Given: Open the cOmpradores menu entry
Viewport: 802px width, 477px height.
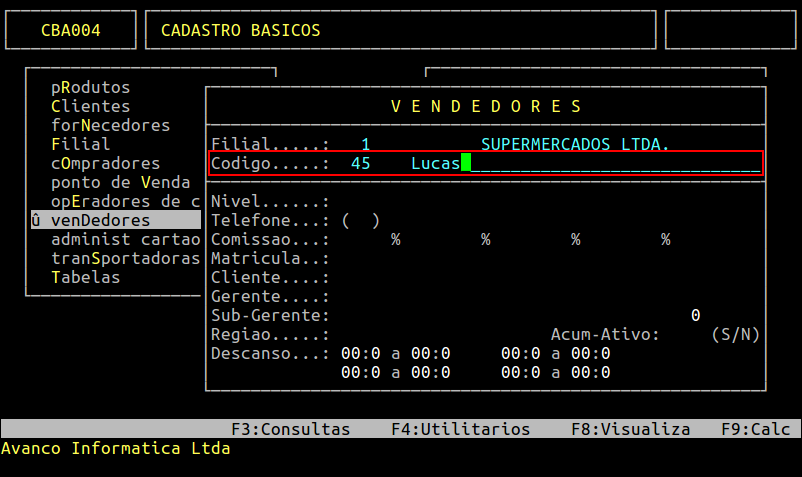Looking at the screenshot, I should pos(105,164).
